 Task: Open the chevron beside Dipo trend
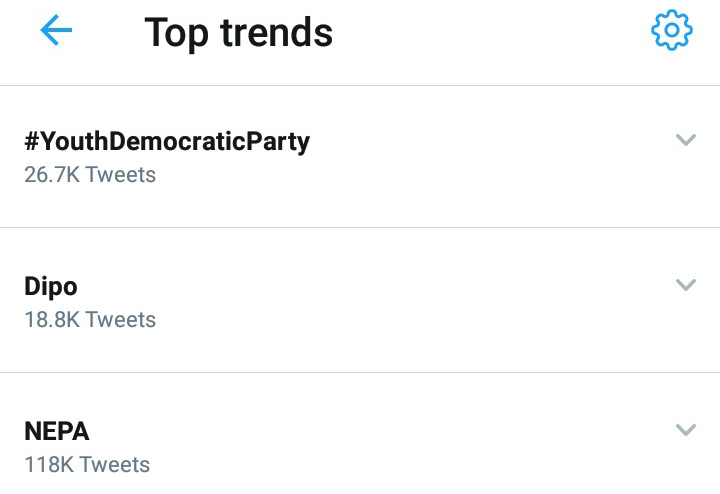[x=685, y=286]
